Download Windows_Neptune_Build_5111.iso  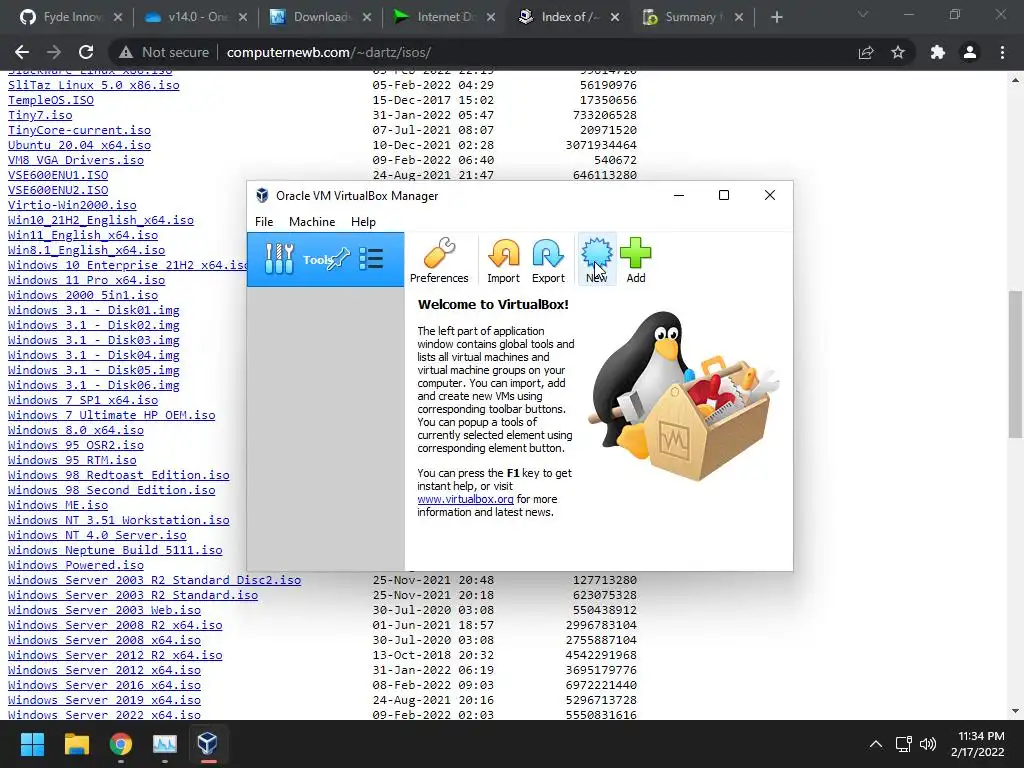coord(115,551)
